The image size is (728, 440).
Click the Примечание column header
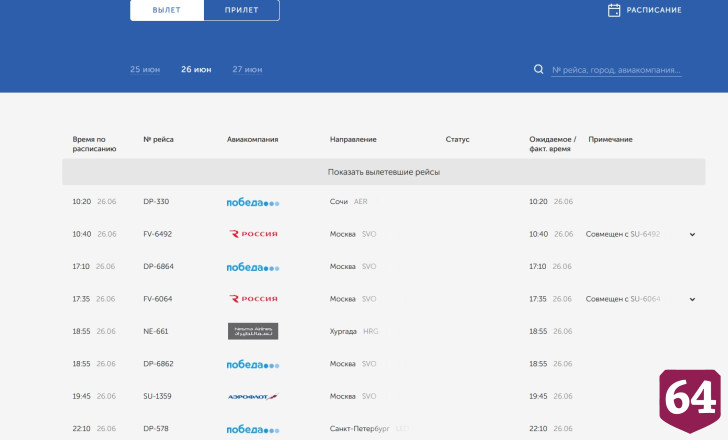[x=610, y=139]
